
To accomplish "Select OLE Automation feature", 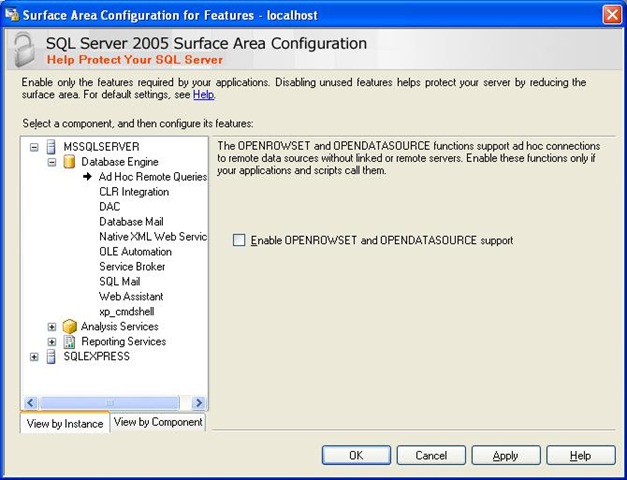I will pos(136,252).
